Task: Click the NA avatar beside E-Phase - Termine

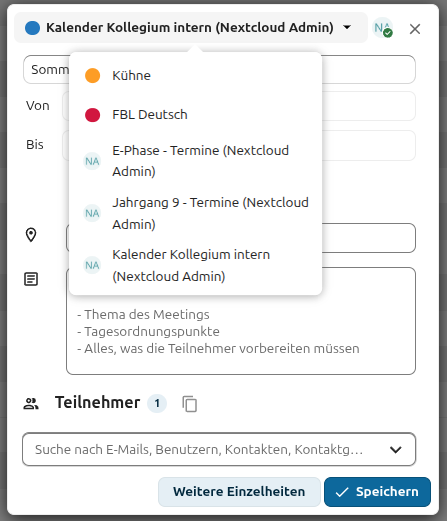Action: [x=92, y=161]
